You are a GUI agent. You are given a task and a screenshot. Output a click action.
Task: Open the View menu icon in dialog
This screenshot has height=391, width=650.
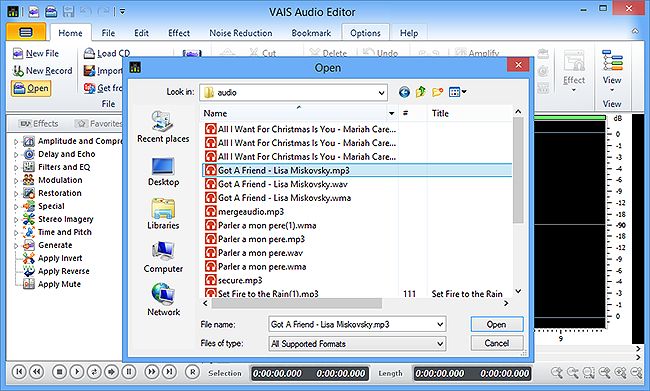[x=457, y=92]
